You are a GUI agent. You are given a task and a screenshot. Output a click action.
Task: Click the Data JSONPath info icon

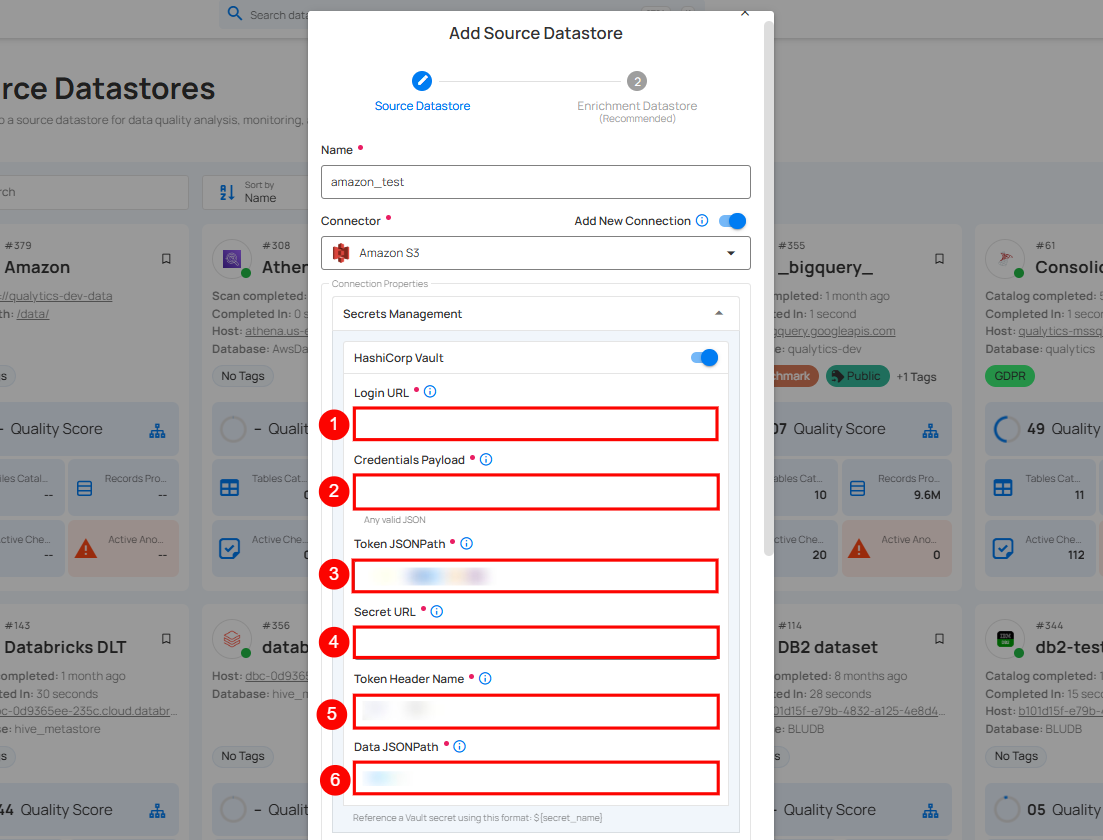tap(460, 747)
